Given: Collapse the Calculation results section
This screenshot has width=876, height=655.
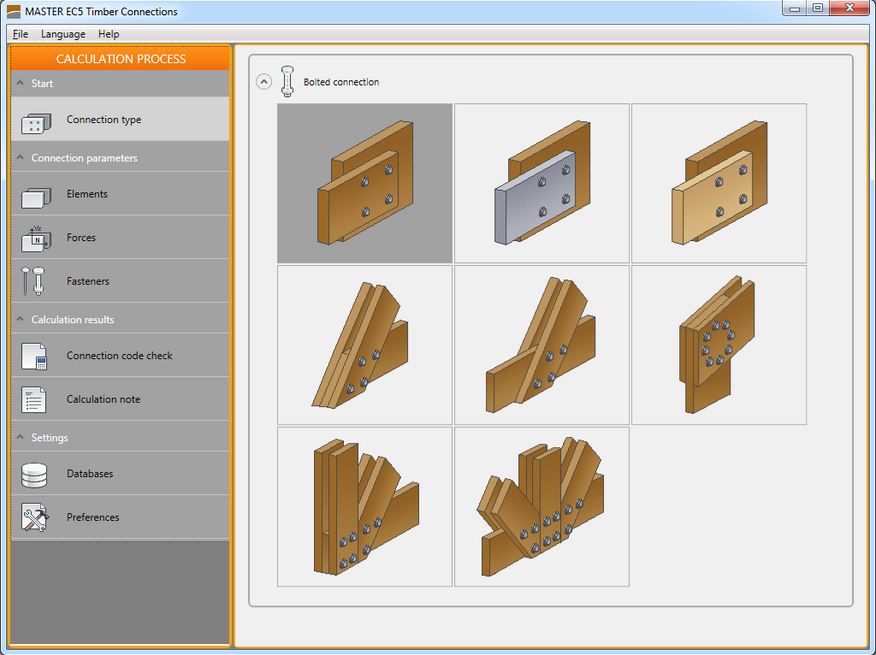Looking at the screenshot, I should tap(19, 320).
